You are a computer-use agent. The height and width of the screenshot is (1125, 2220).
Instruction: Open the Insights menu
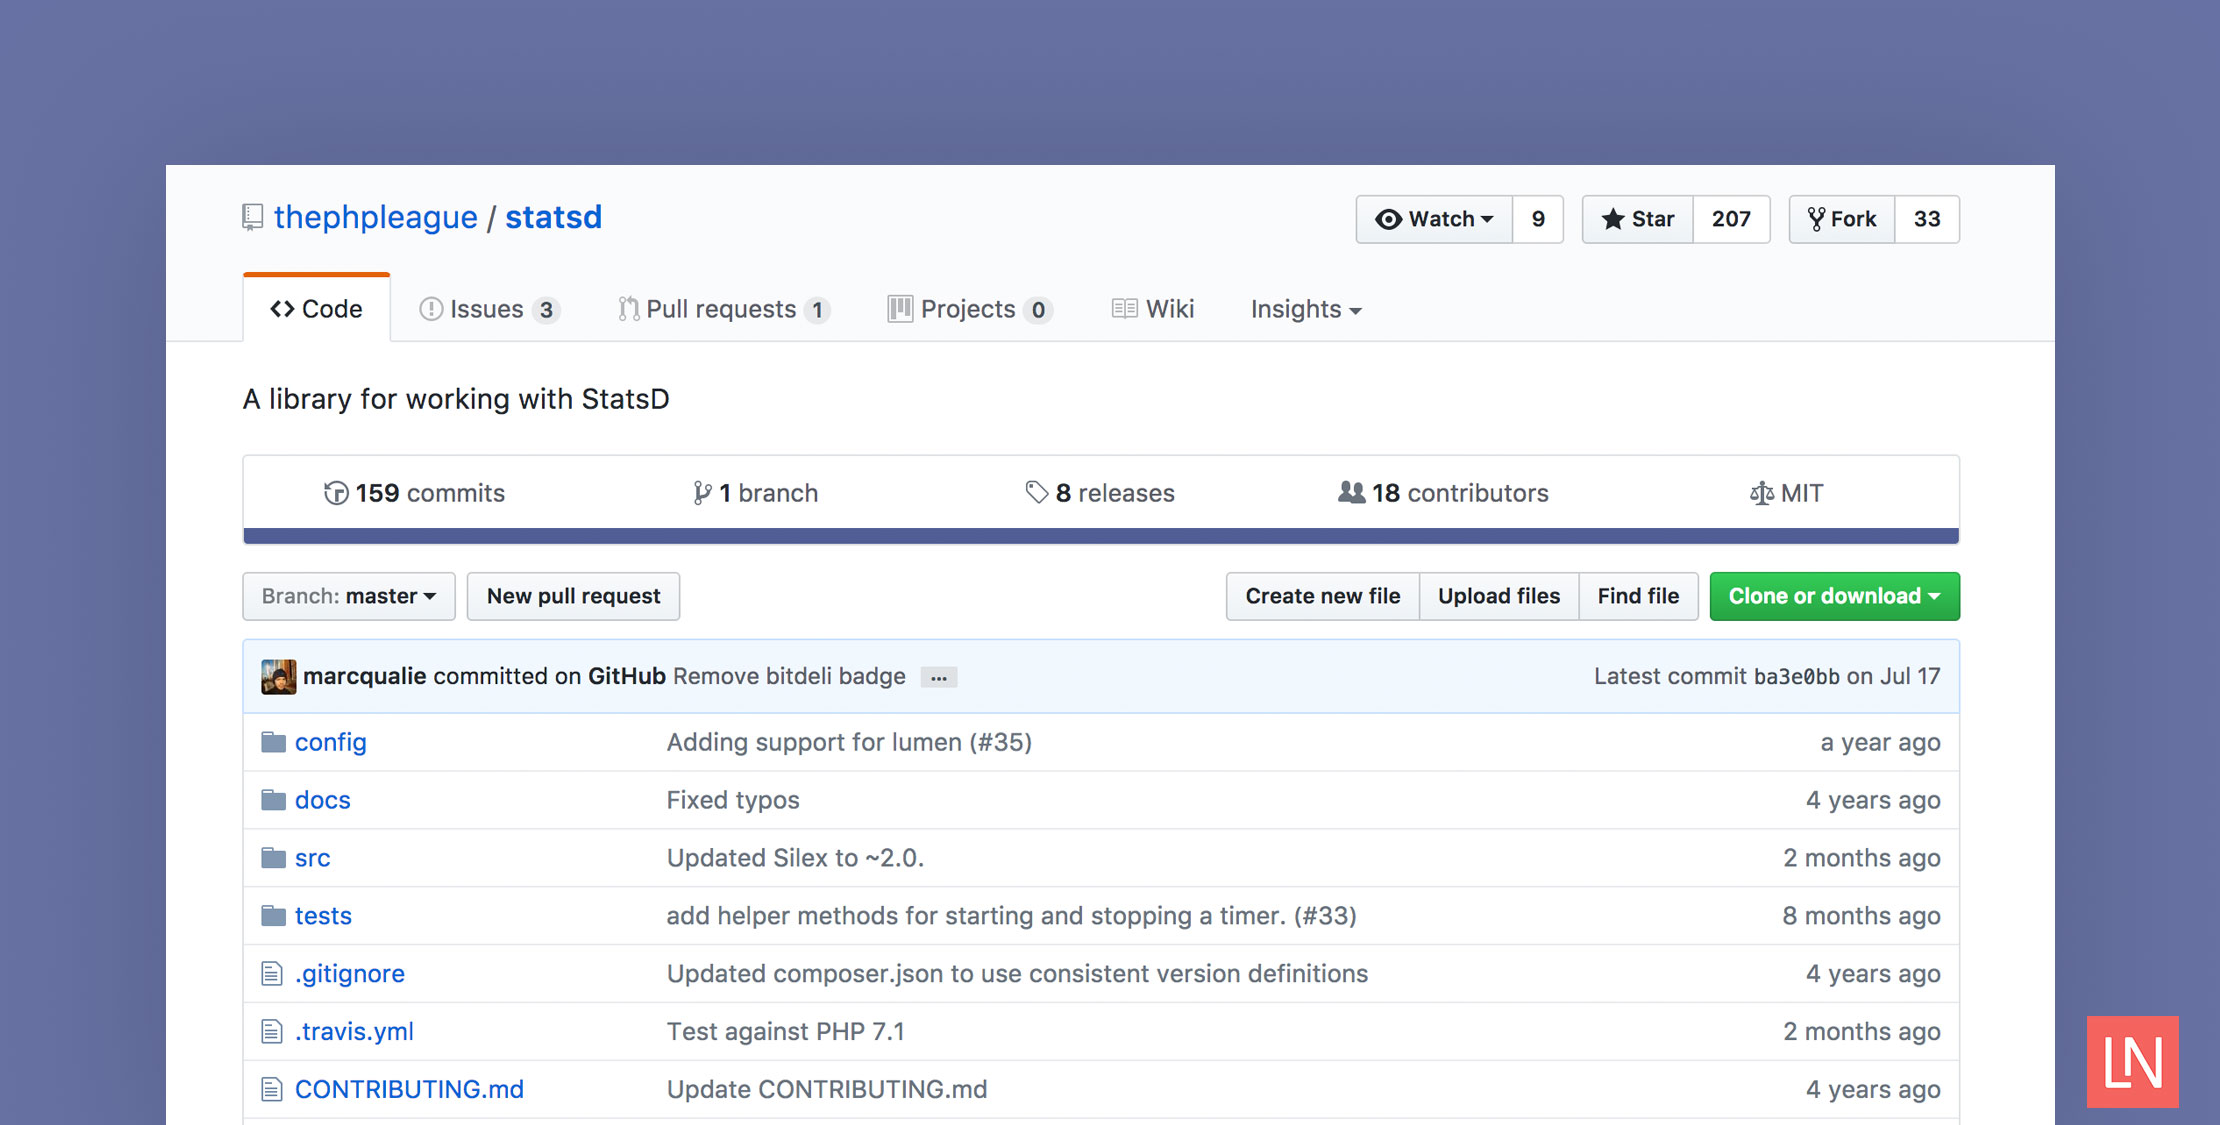pos(1303,309)
